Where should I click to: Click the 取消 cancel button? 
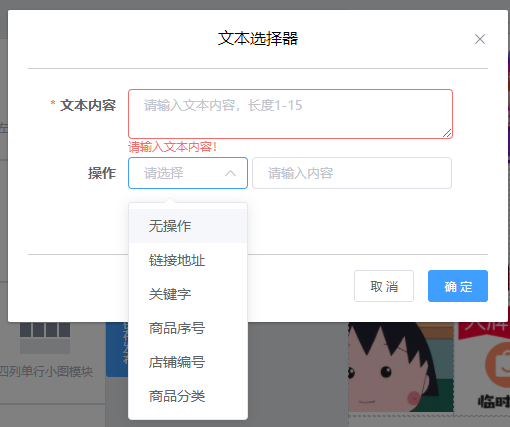384,286
